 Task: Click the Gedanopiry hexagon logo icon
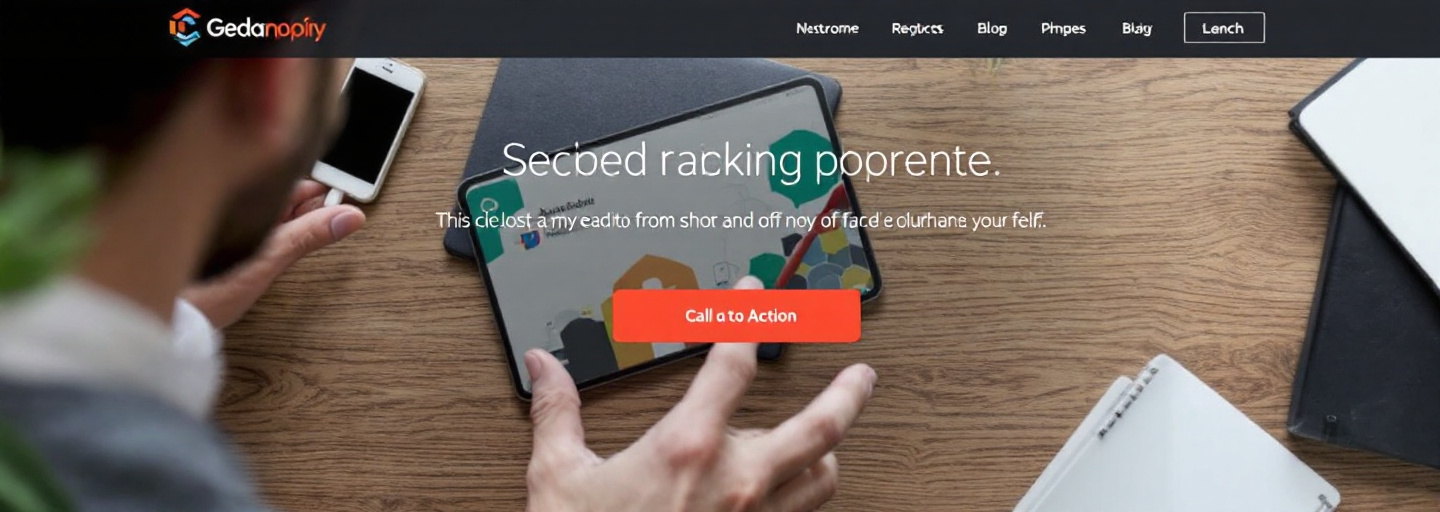click(x=185, y=27)
